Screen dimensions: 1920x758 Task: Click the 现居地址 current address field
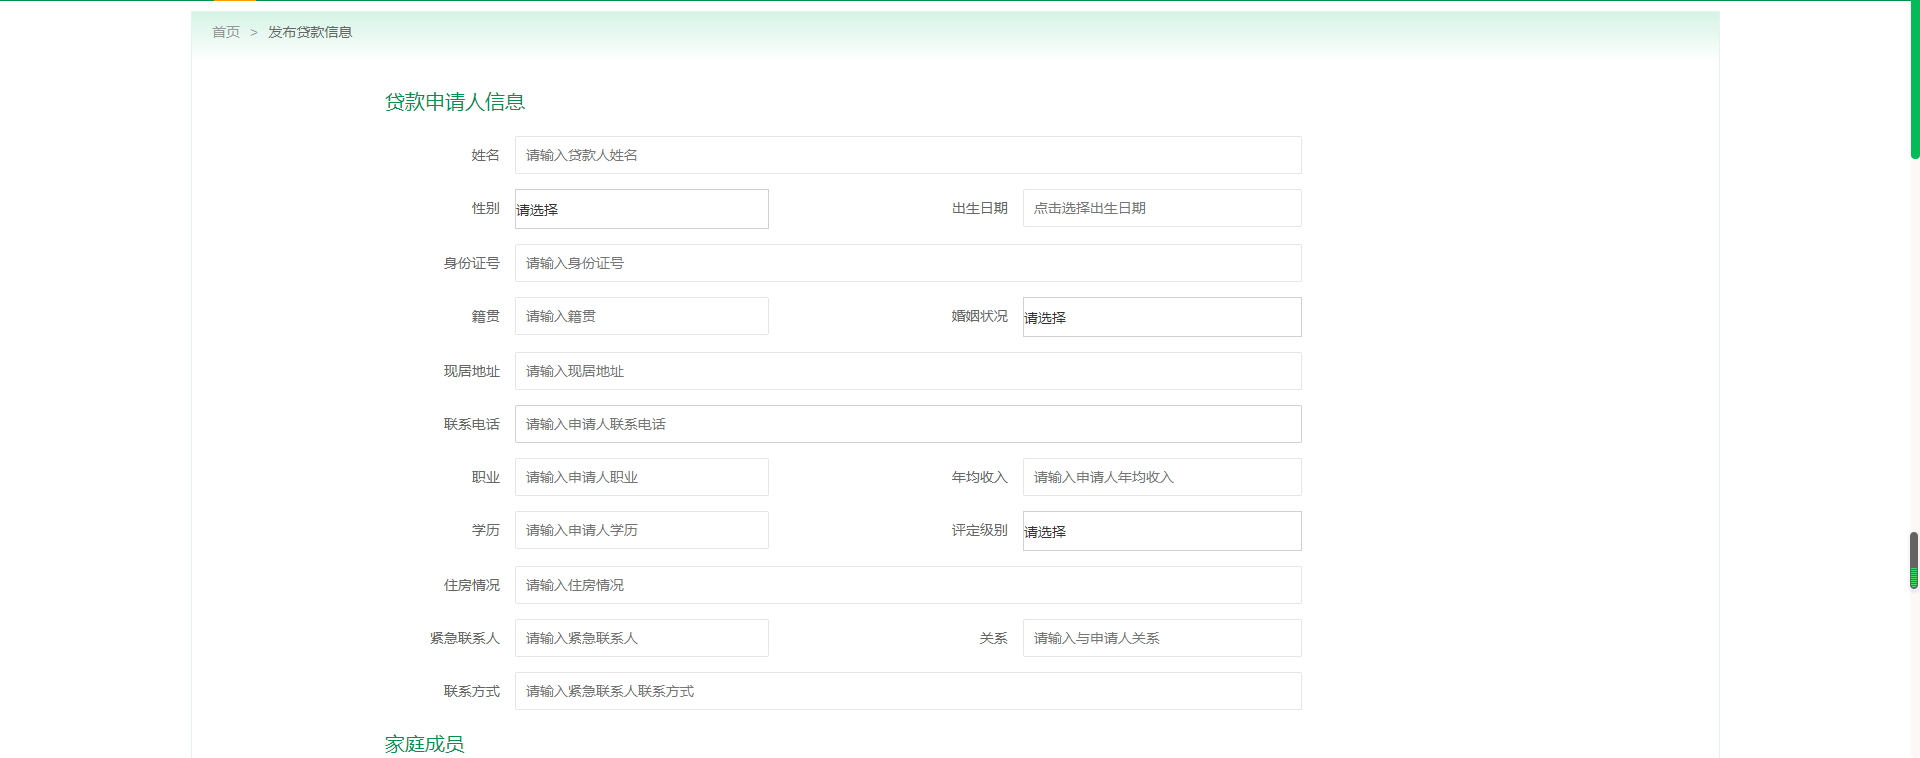907,371
